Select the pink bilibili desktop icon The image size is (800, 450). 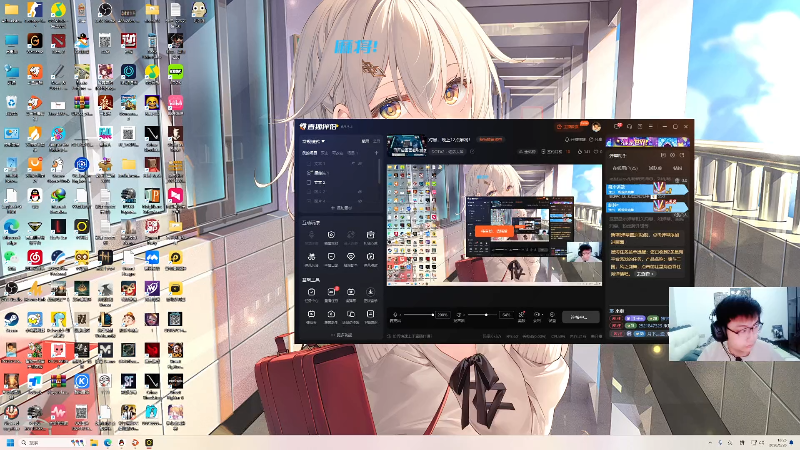(176, 104)
